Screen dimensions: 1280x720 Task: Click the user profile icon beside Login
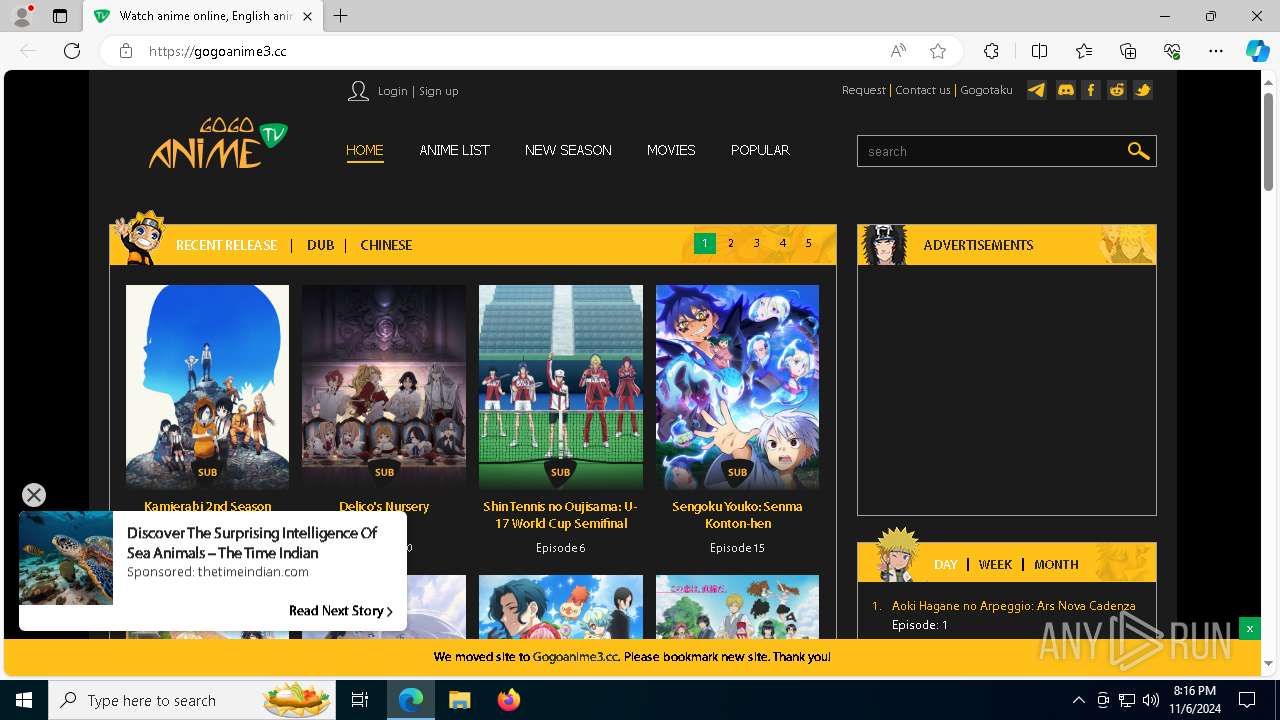point(358,91)
